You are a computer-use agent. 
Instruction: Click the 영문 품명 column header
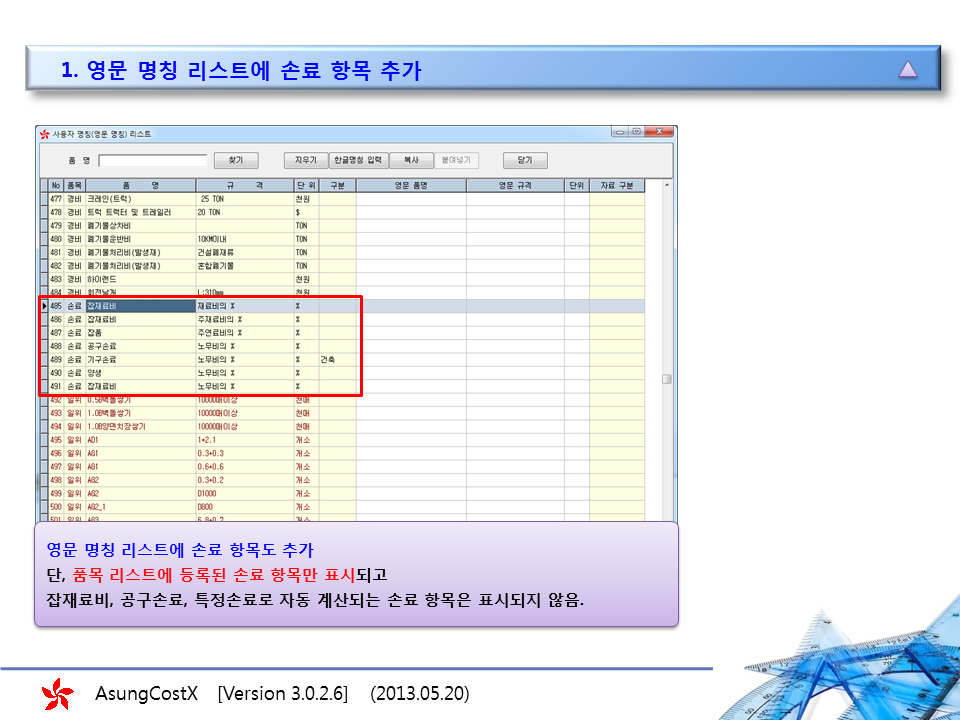pyautogui.click(x=410, y=186)
